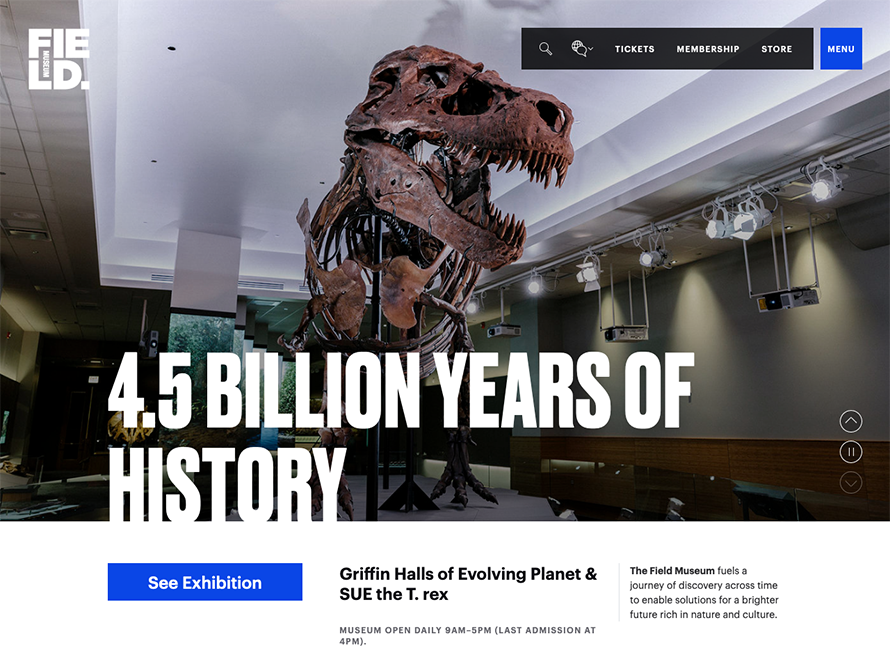890x650 pixels.
Task: Open the blue MENU button
Action: (840, 49)
